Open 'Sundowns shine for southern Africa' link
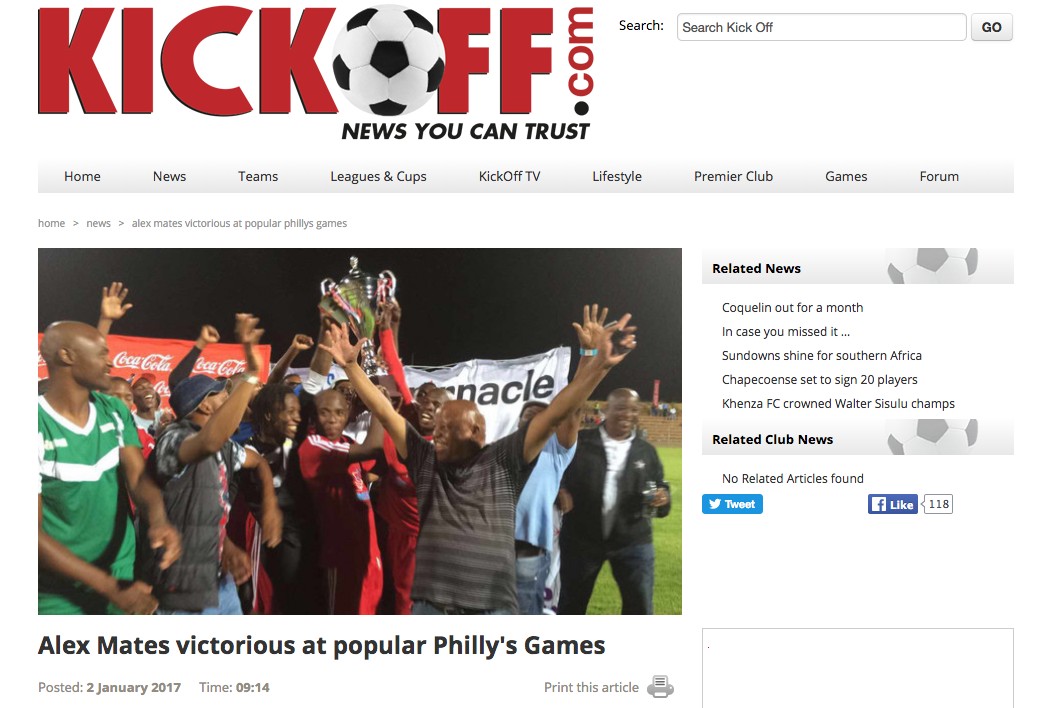The image size is (1040, 708). (x=822, y=356)
